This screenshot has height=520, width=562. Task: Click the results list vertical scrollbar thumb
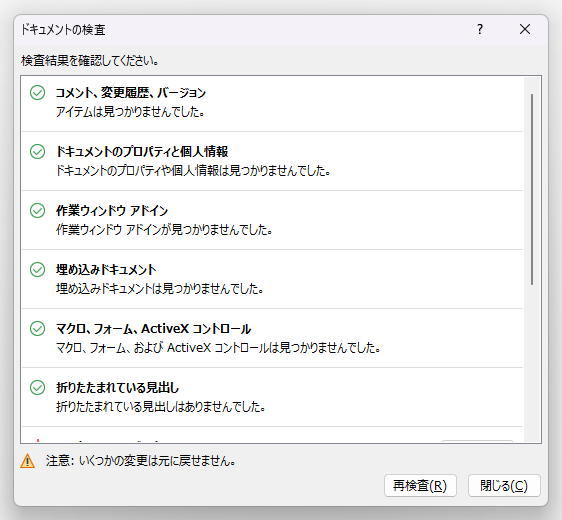click(x=532, y=190)
